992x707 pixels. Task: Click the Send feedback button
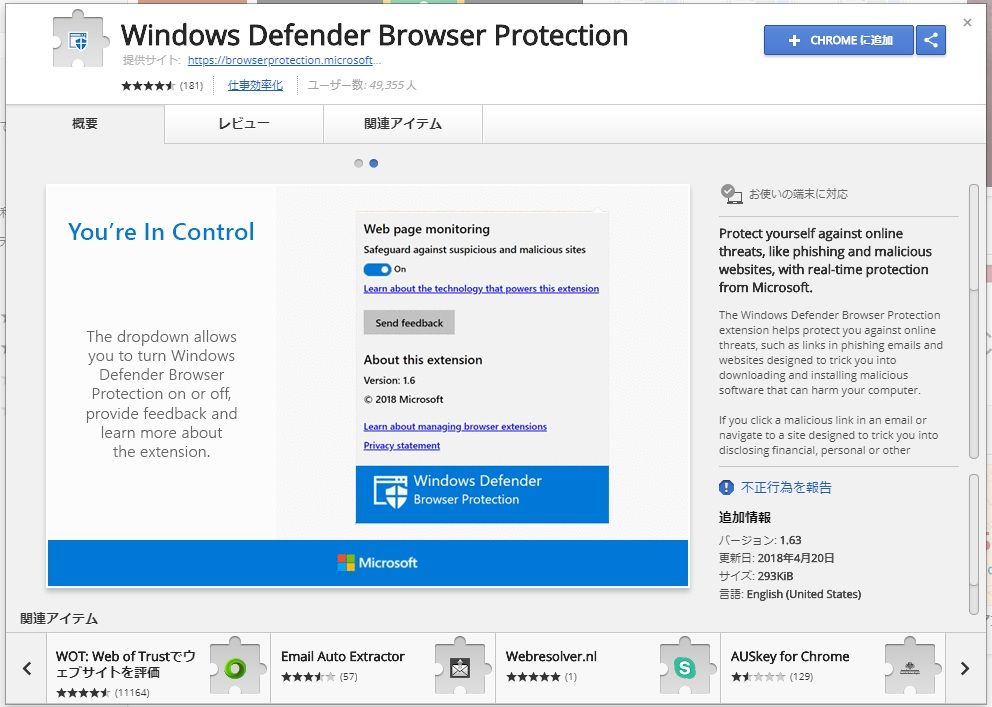pos(409,323)
